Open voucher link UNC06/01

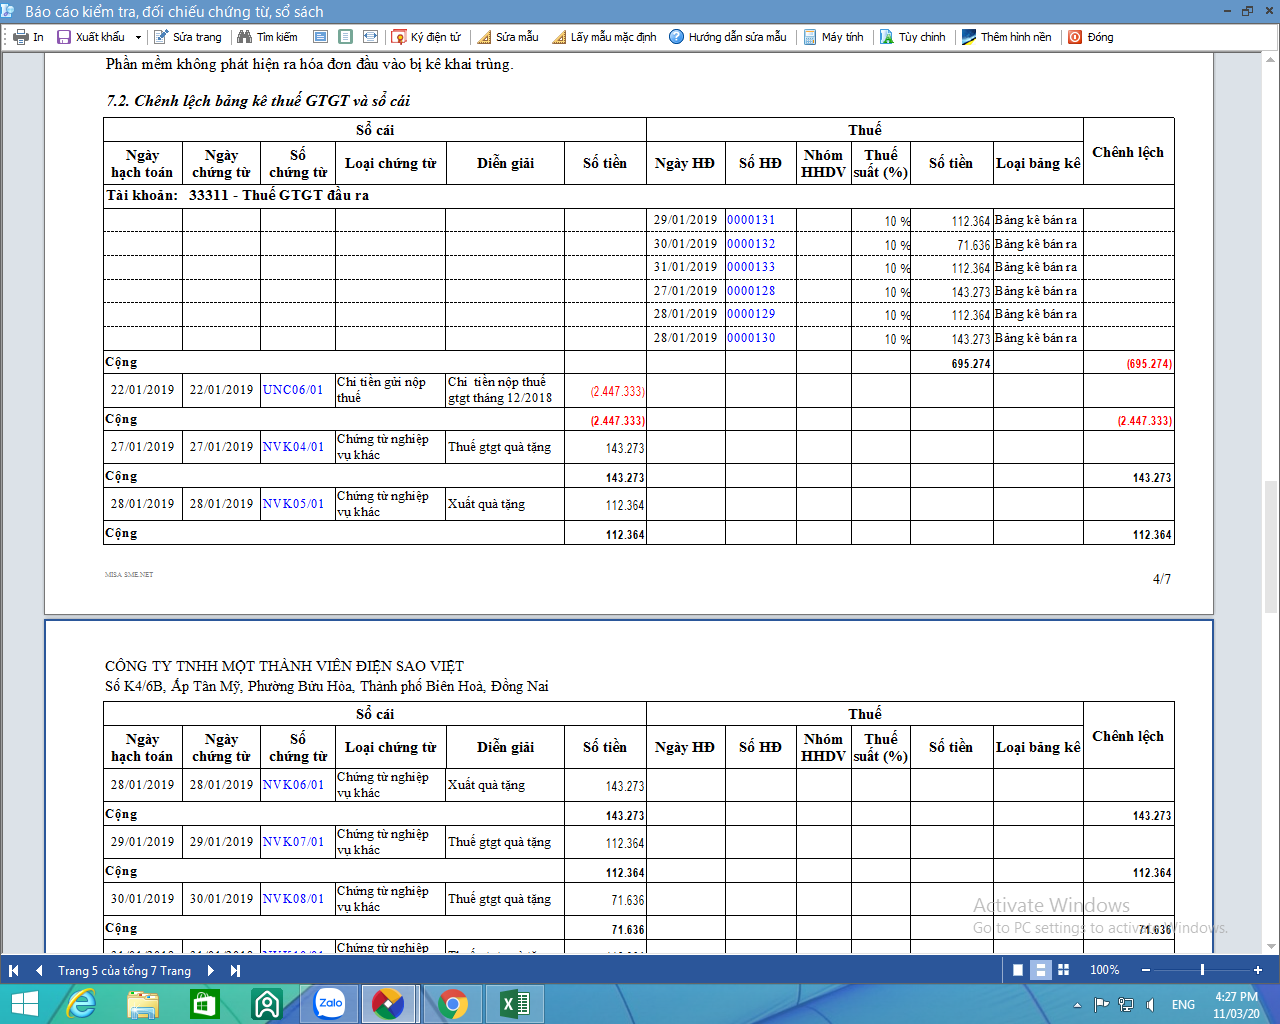coord(292,390)
